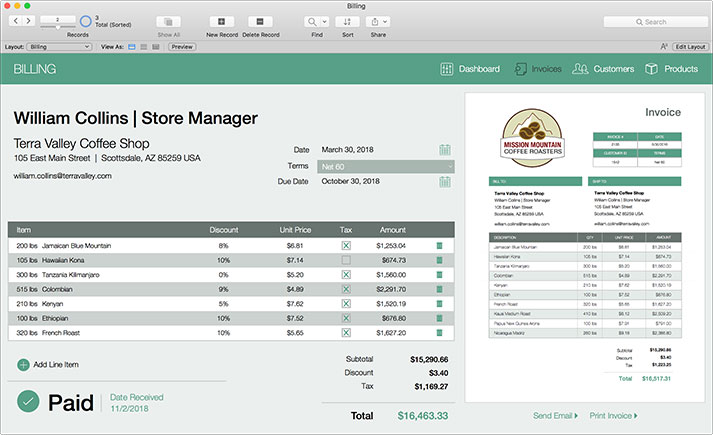
Task: Delete the Jamaican Blue Mountain line item
Action: (439, 245)
